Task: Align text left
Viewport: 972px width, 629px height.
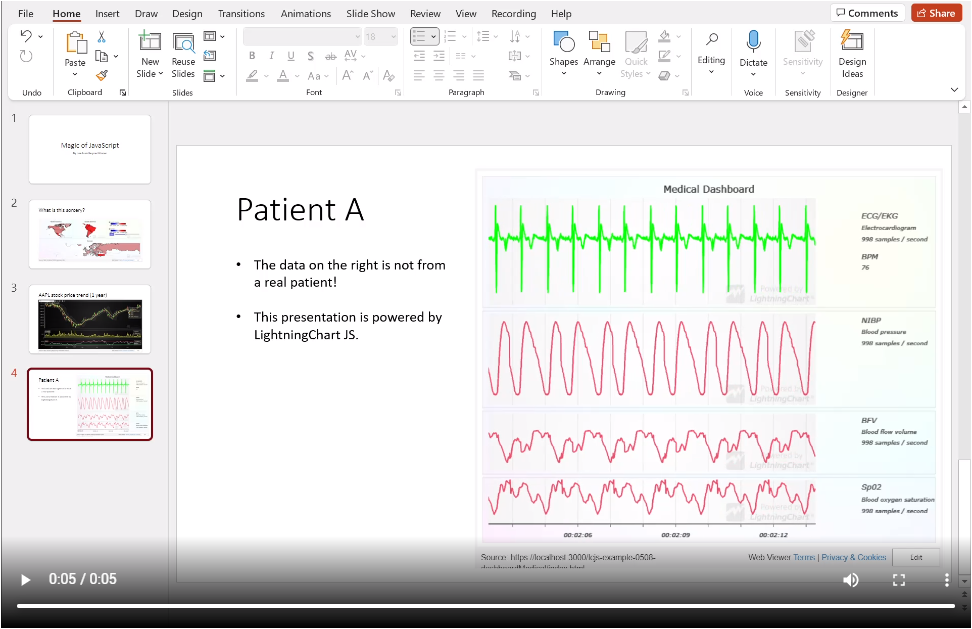Action: coord(420,76)
